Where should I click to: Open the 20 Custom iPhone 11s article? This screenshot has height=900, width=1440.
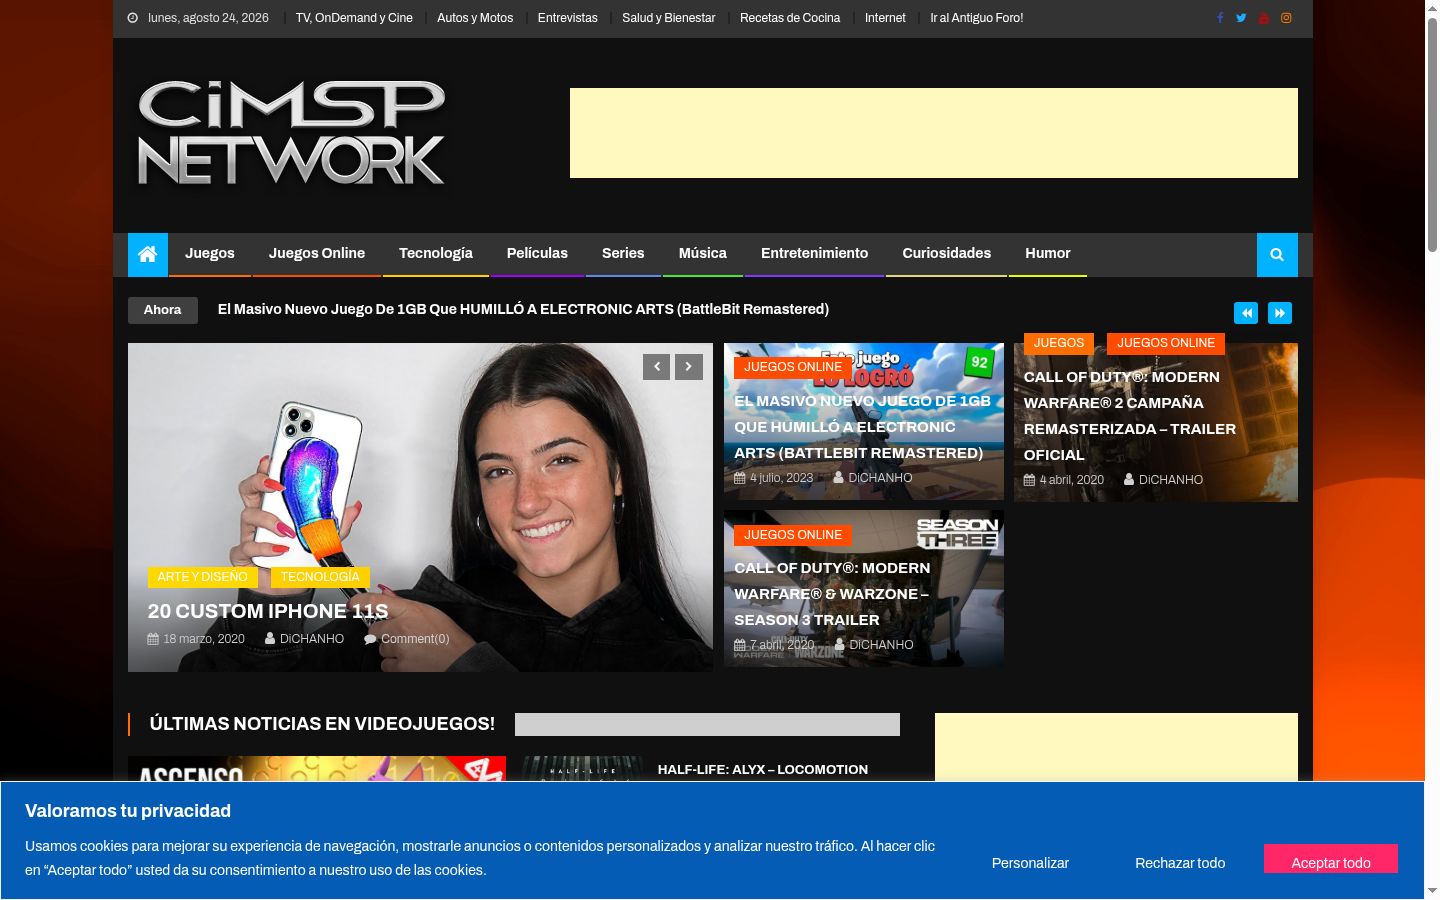click(268, 611)
